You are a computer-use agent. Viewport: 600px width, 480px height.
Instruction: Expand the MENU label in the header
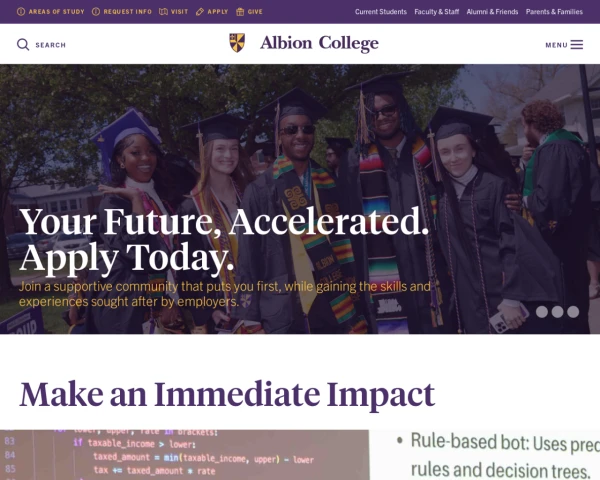[556, 45]
